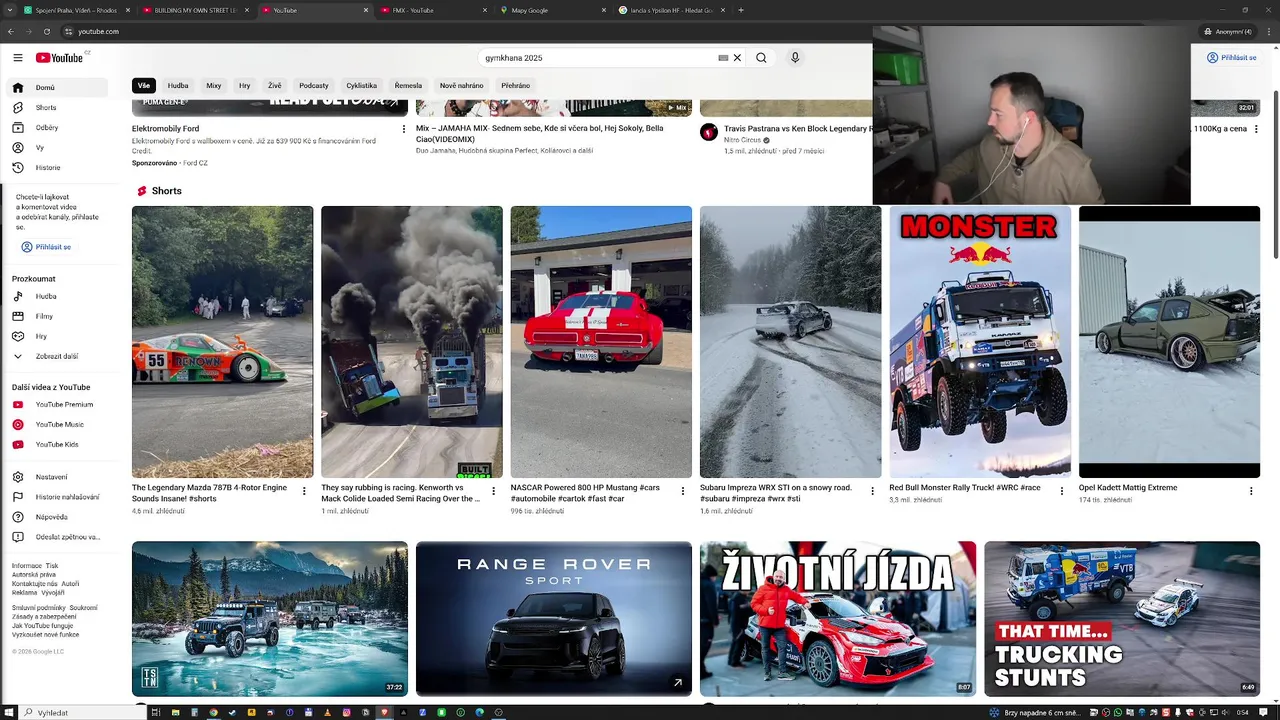Screen dimensions: 1280x720
Task: Open a new browser tab with plus
Action: (741, 10)
